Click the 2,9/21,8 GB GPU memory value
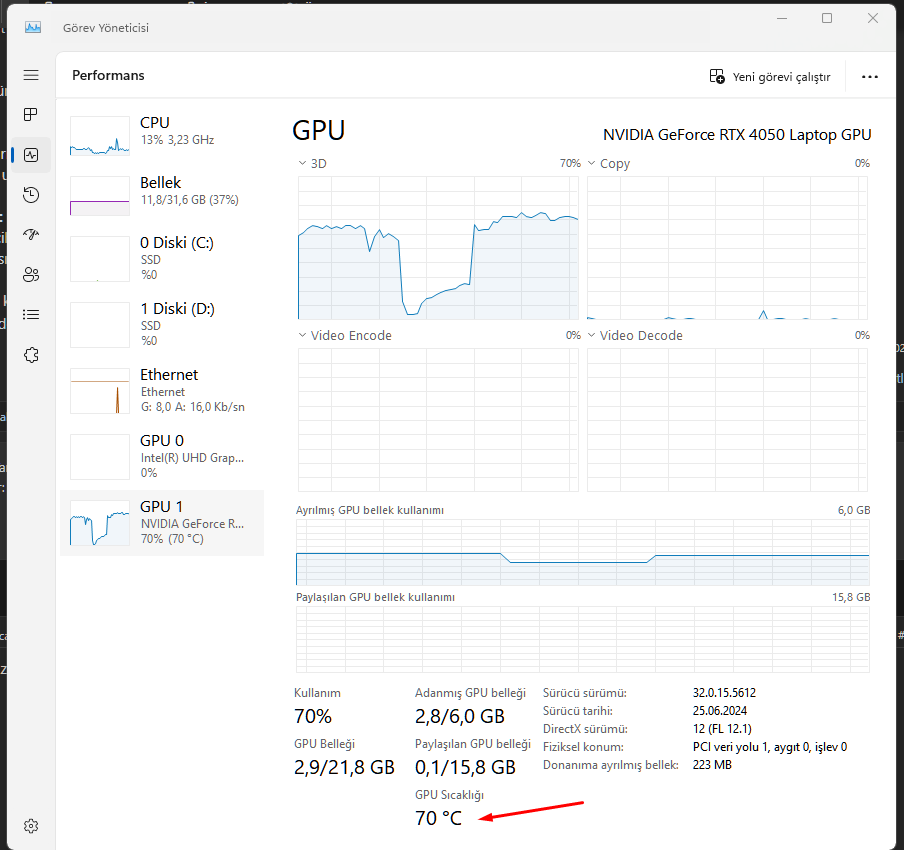The image size is (904, 850). [344, 767]
